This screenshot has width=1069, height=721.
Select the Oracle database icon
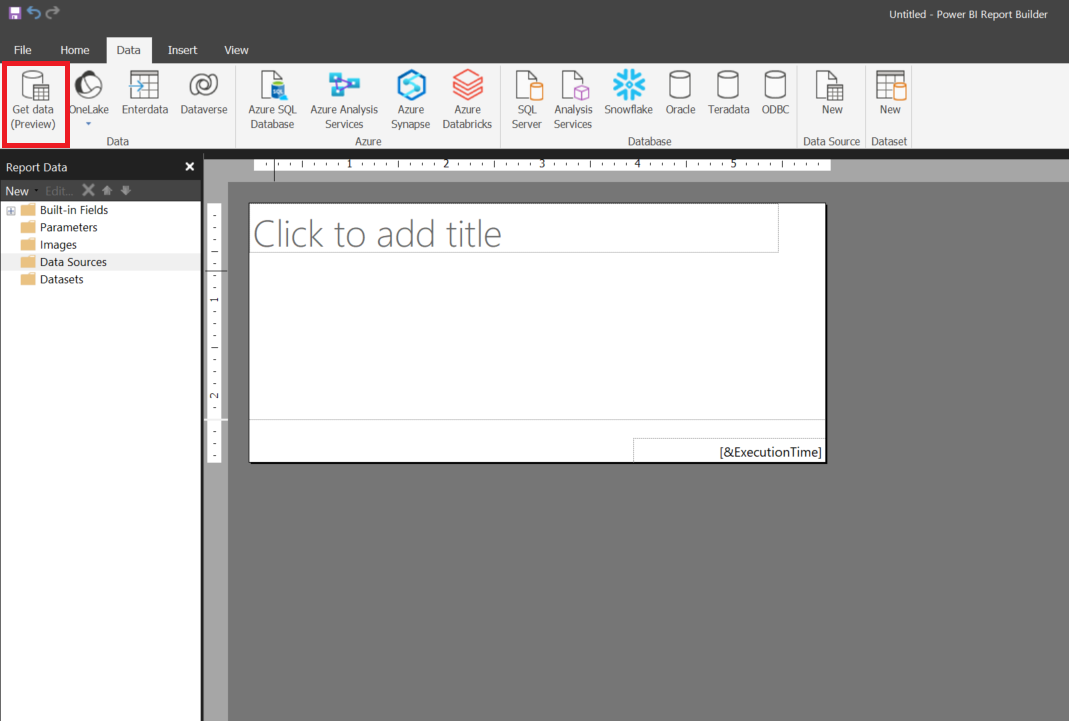[x=680, y=95]
